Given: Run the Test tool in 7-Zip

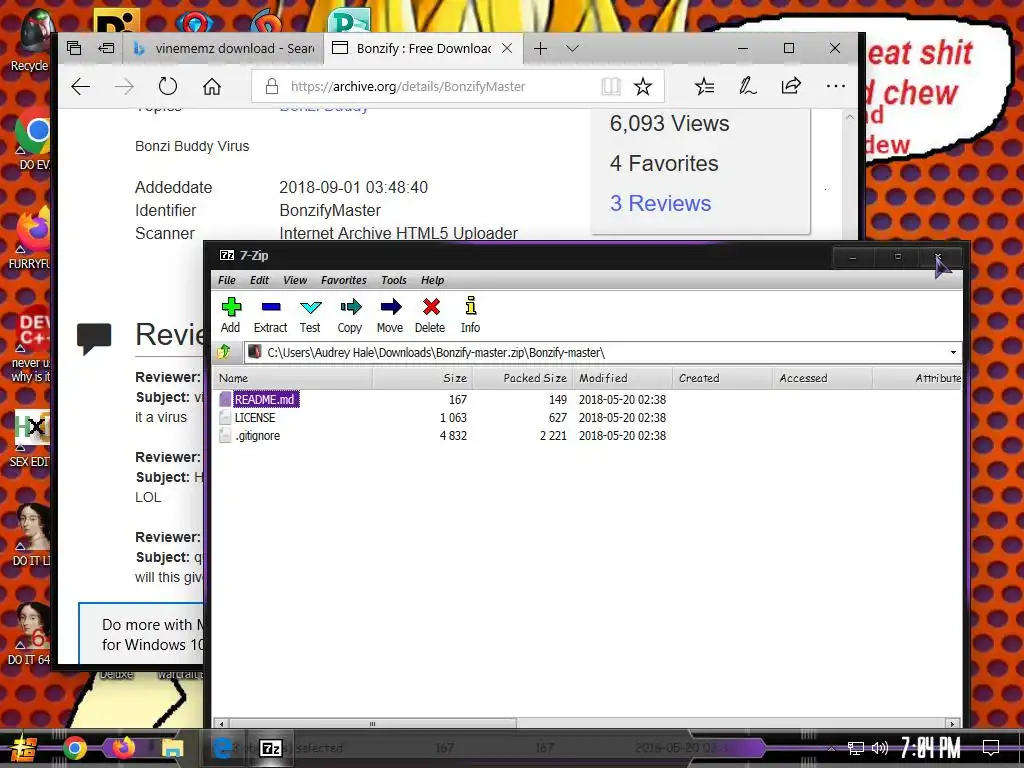Looking at the screenshot, I should click(310, 315).
